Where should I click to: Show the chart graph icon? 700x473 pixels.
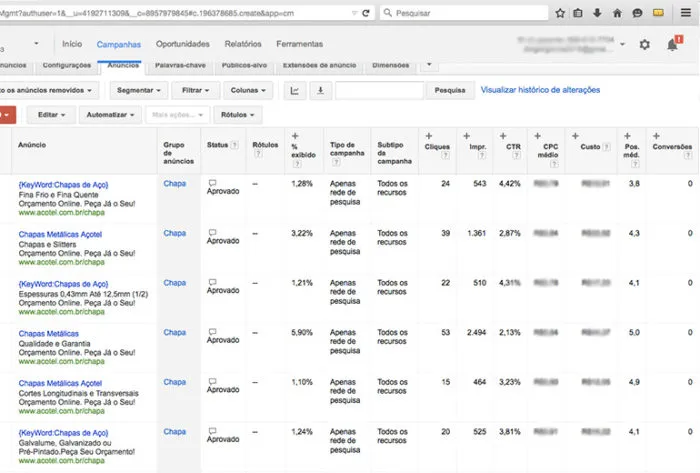(x=295, y=91)
